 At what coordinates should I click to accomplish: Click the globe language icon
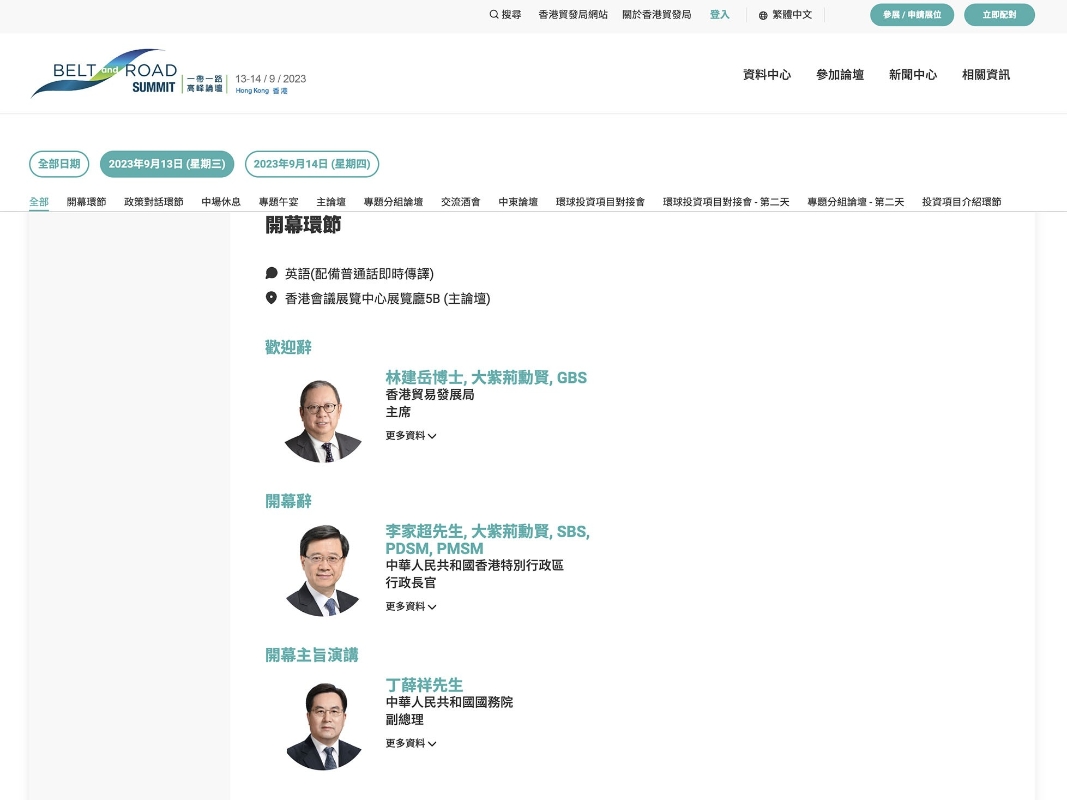coord(763,15)
